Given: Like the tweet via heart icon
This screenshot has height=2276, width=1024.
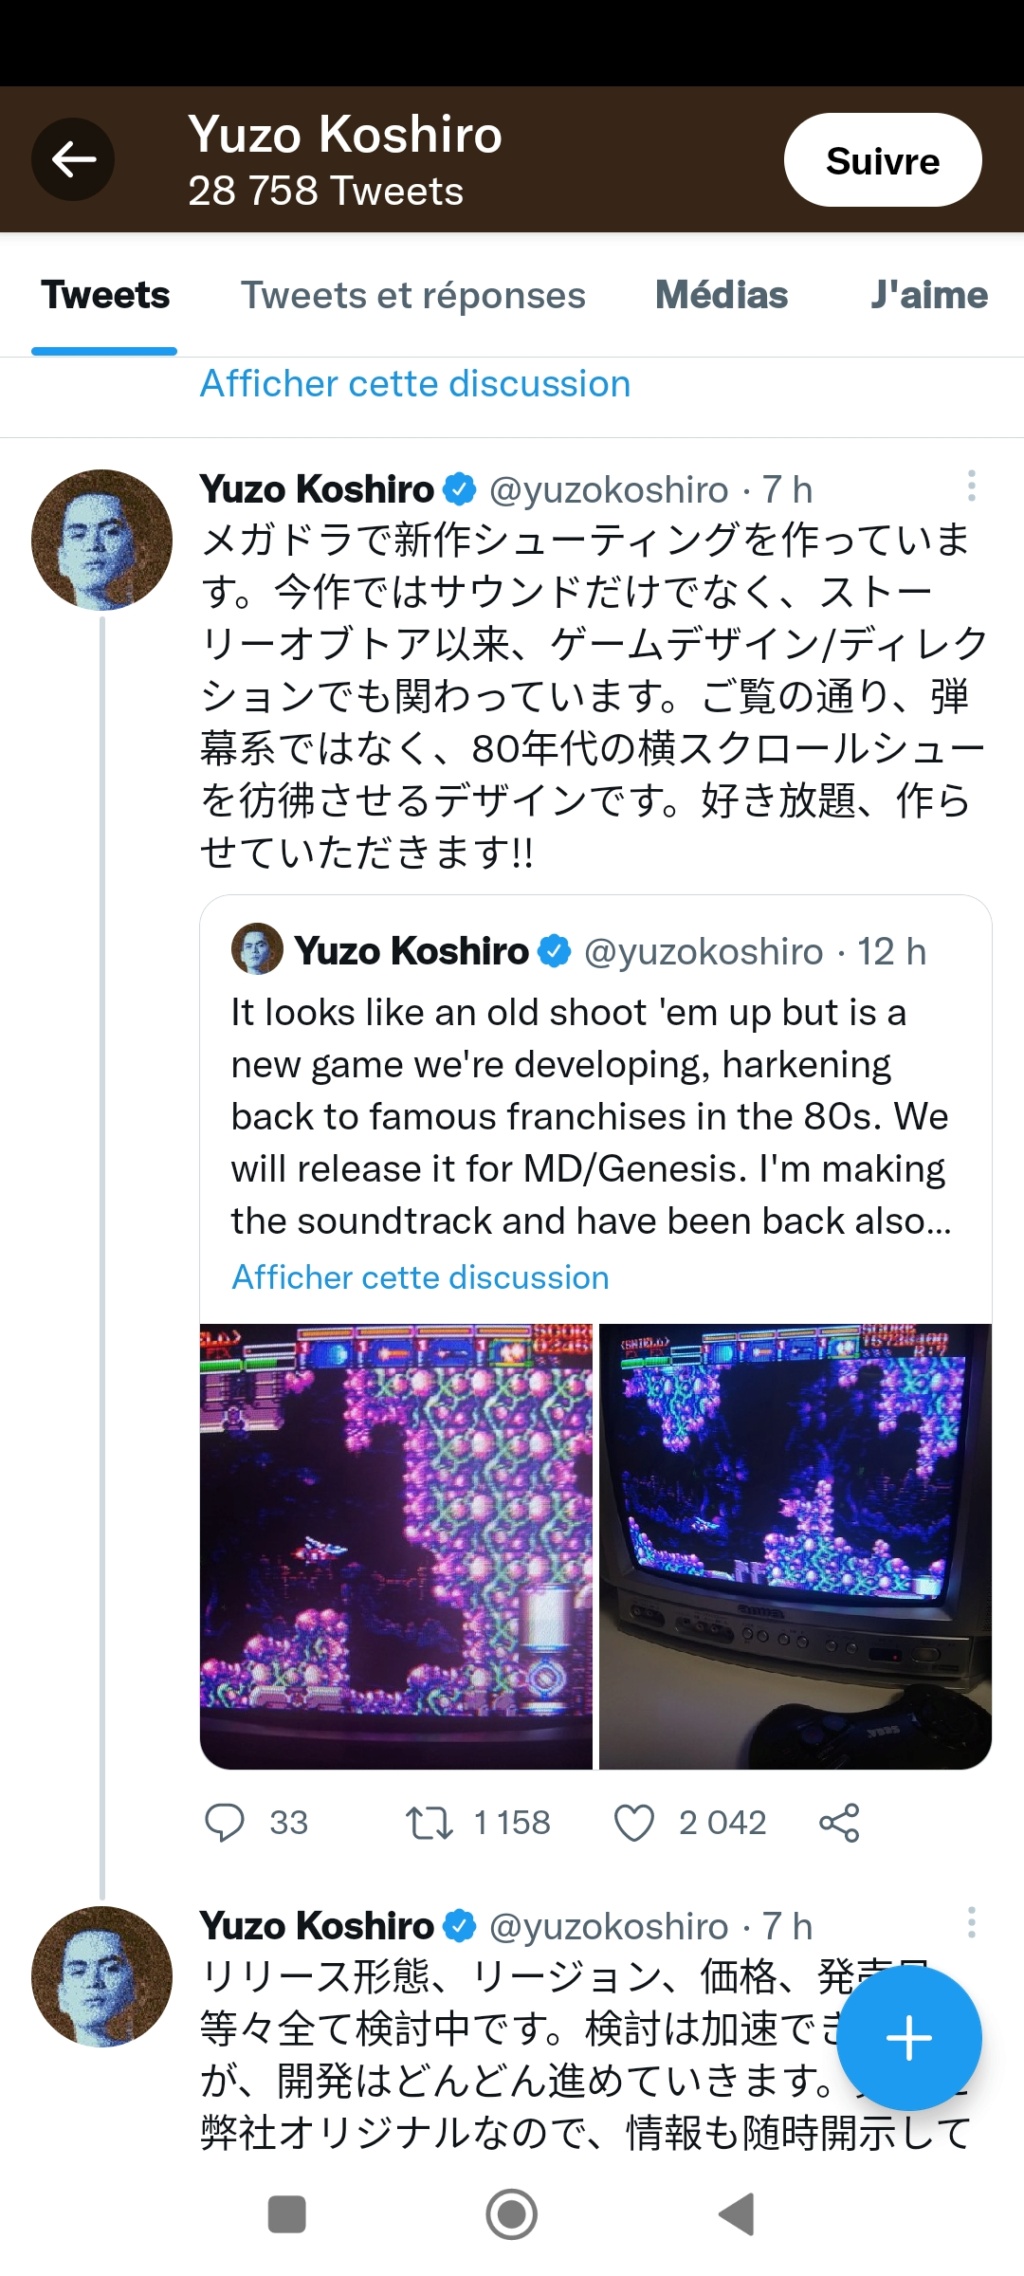Looking at the screenshot, I should [x=634, y=1822].
